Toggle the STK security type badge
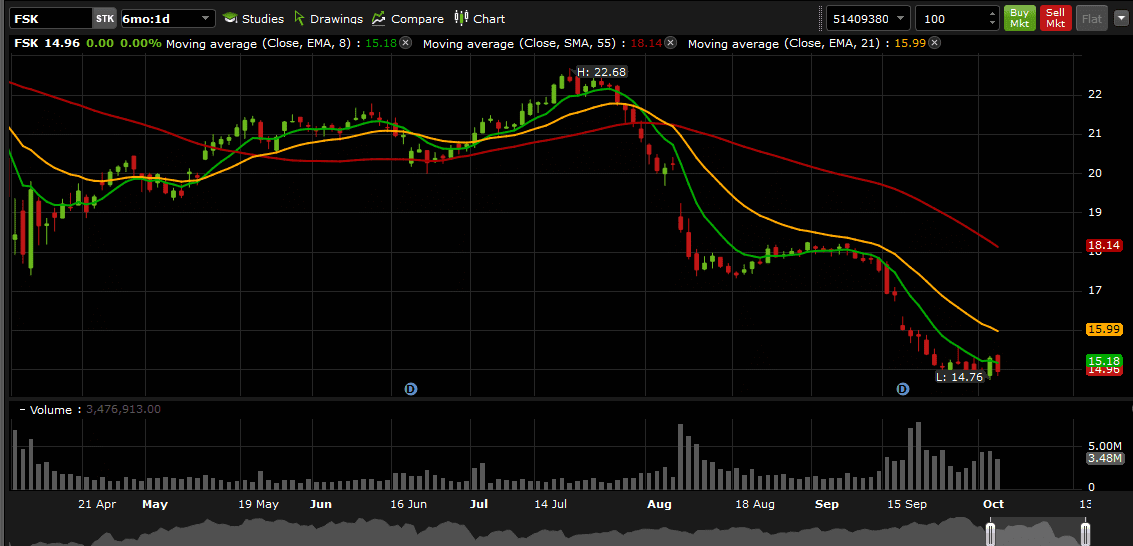This screenshot has height=546, width=1133. (105, 19)
